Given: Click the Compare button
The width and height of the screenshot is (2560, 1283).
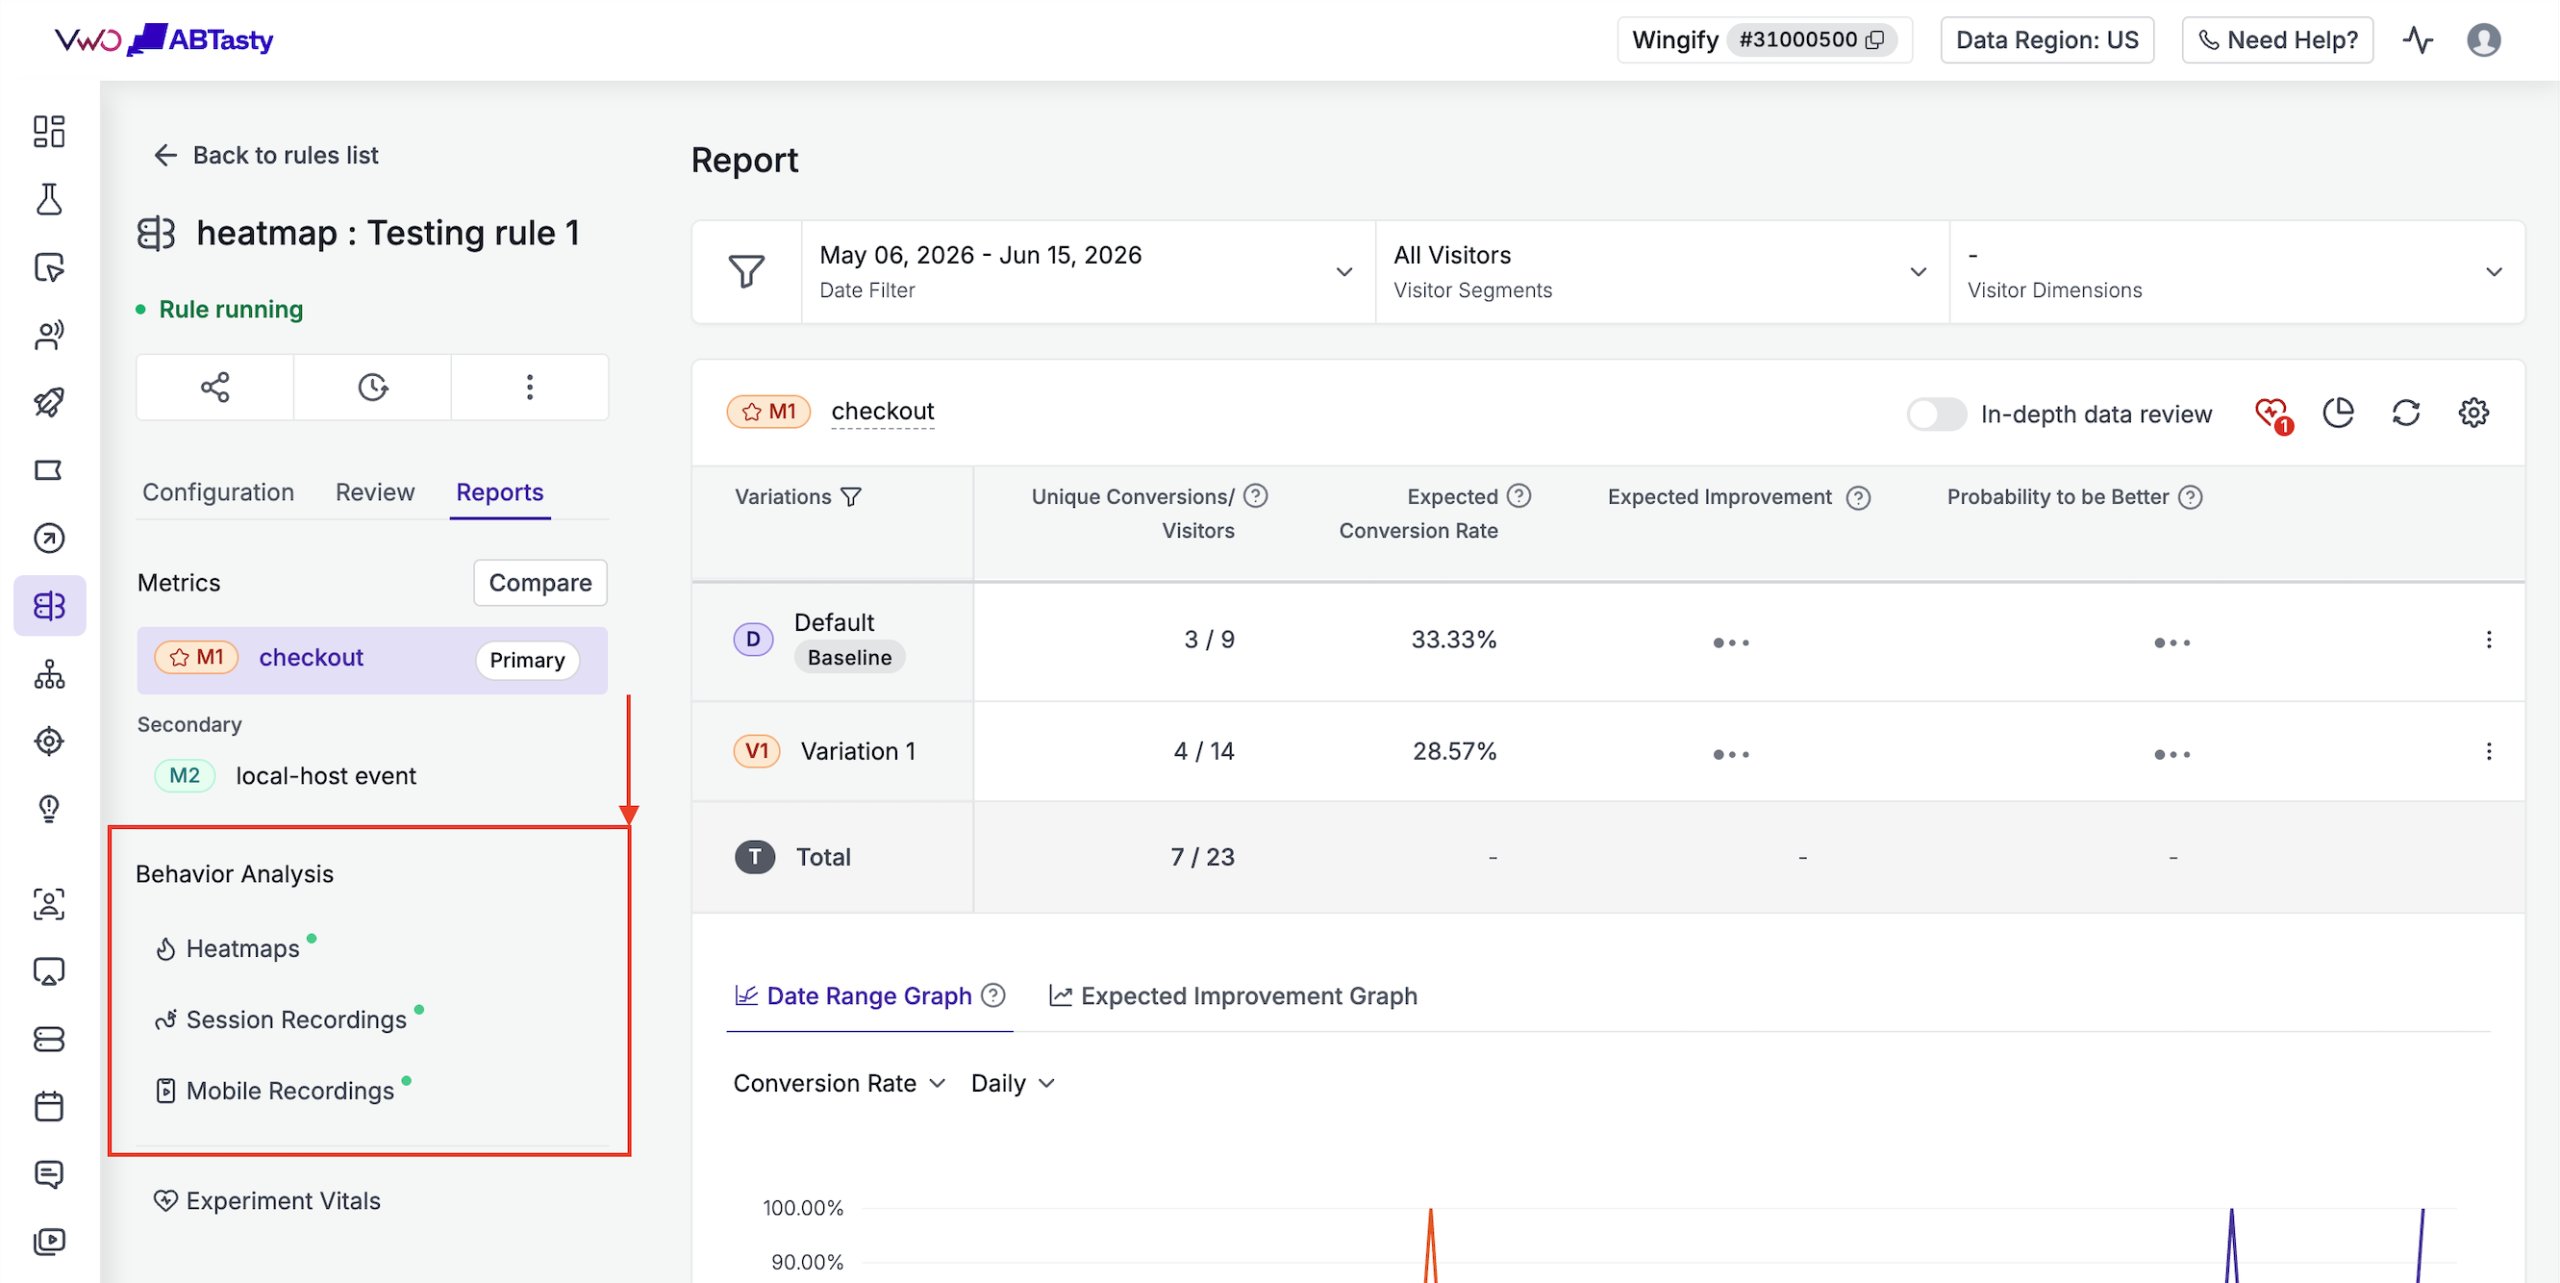Looking at the screenshot, I should (x=540, y=583).
